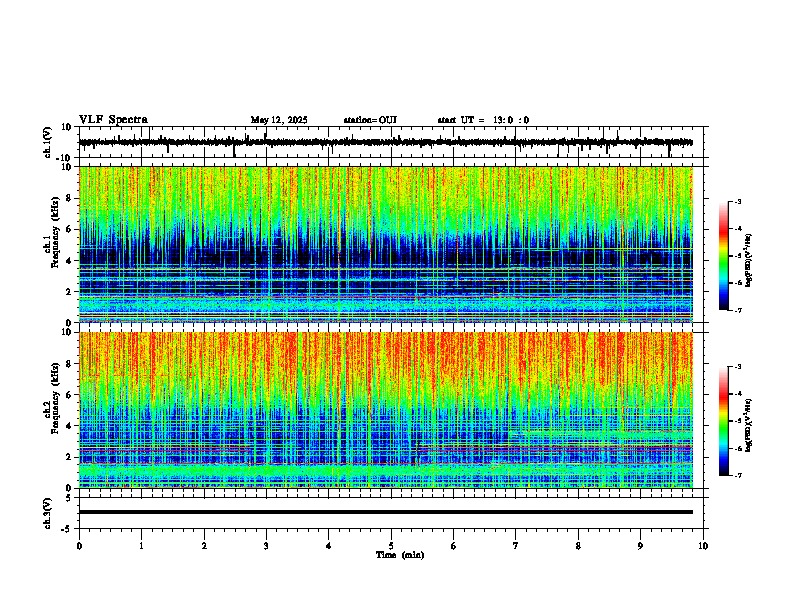Click time axis tick label "3"

266,546
